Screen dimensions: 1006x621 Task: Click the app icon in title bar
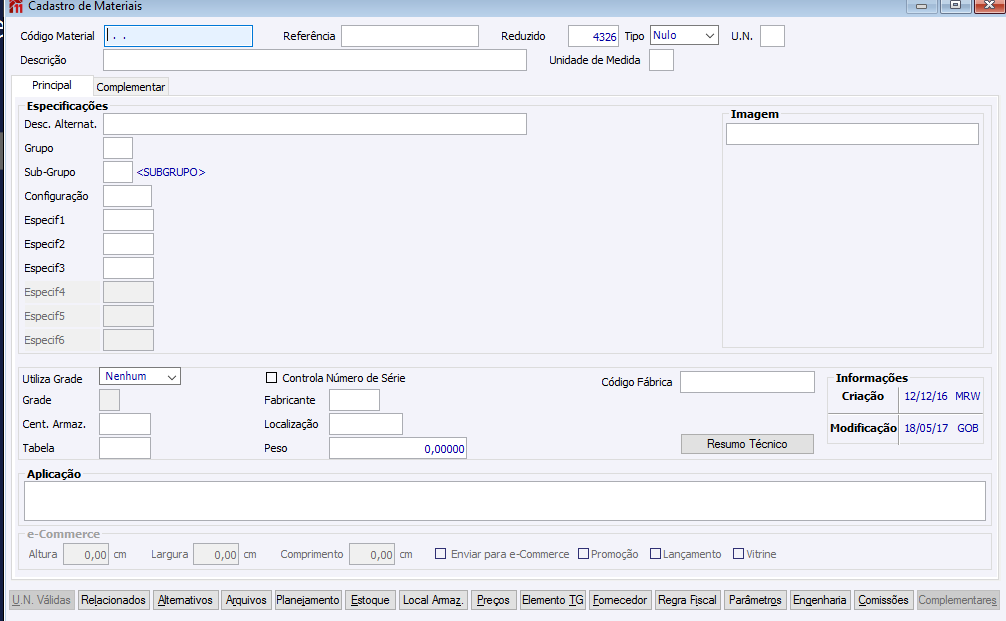(x=15, y=6)
